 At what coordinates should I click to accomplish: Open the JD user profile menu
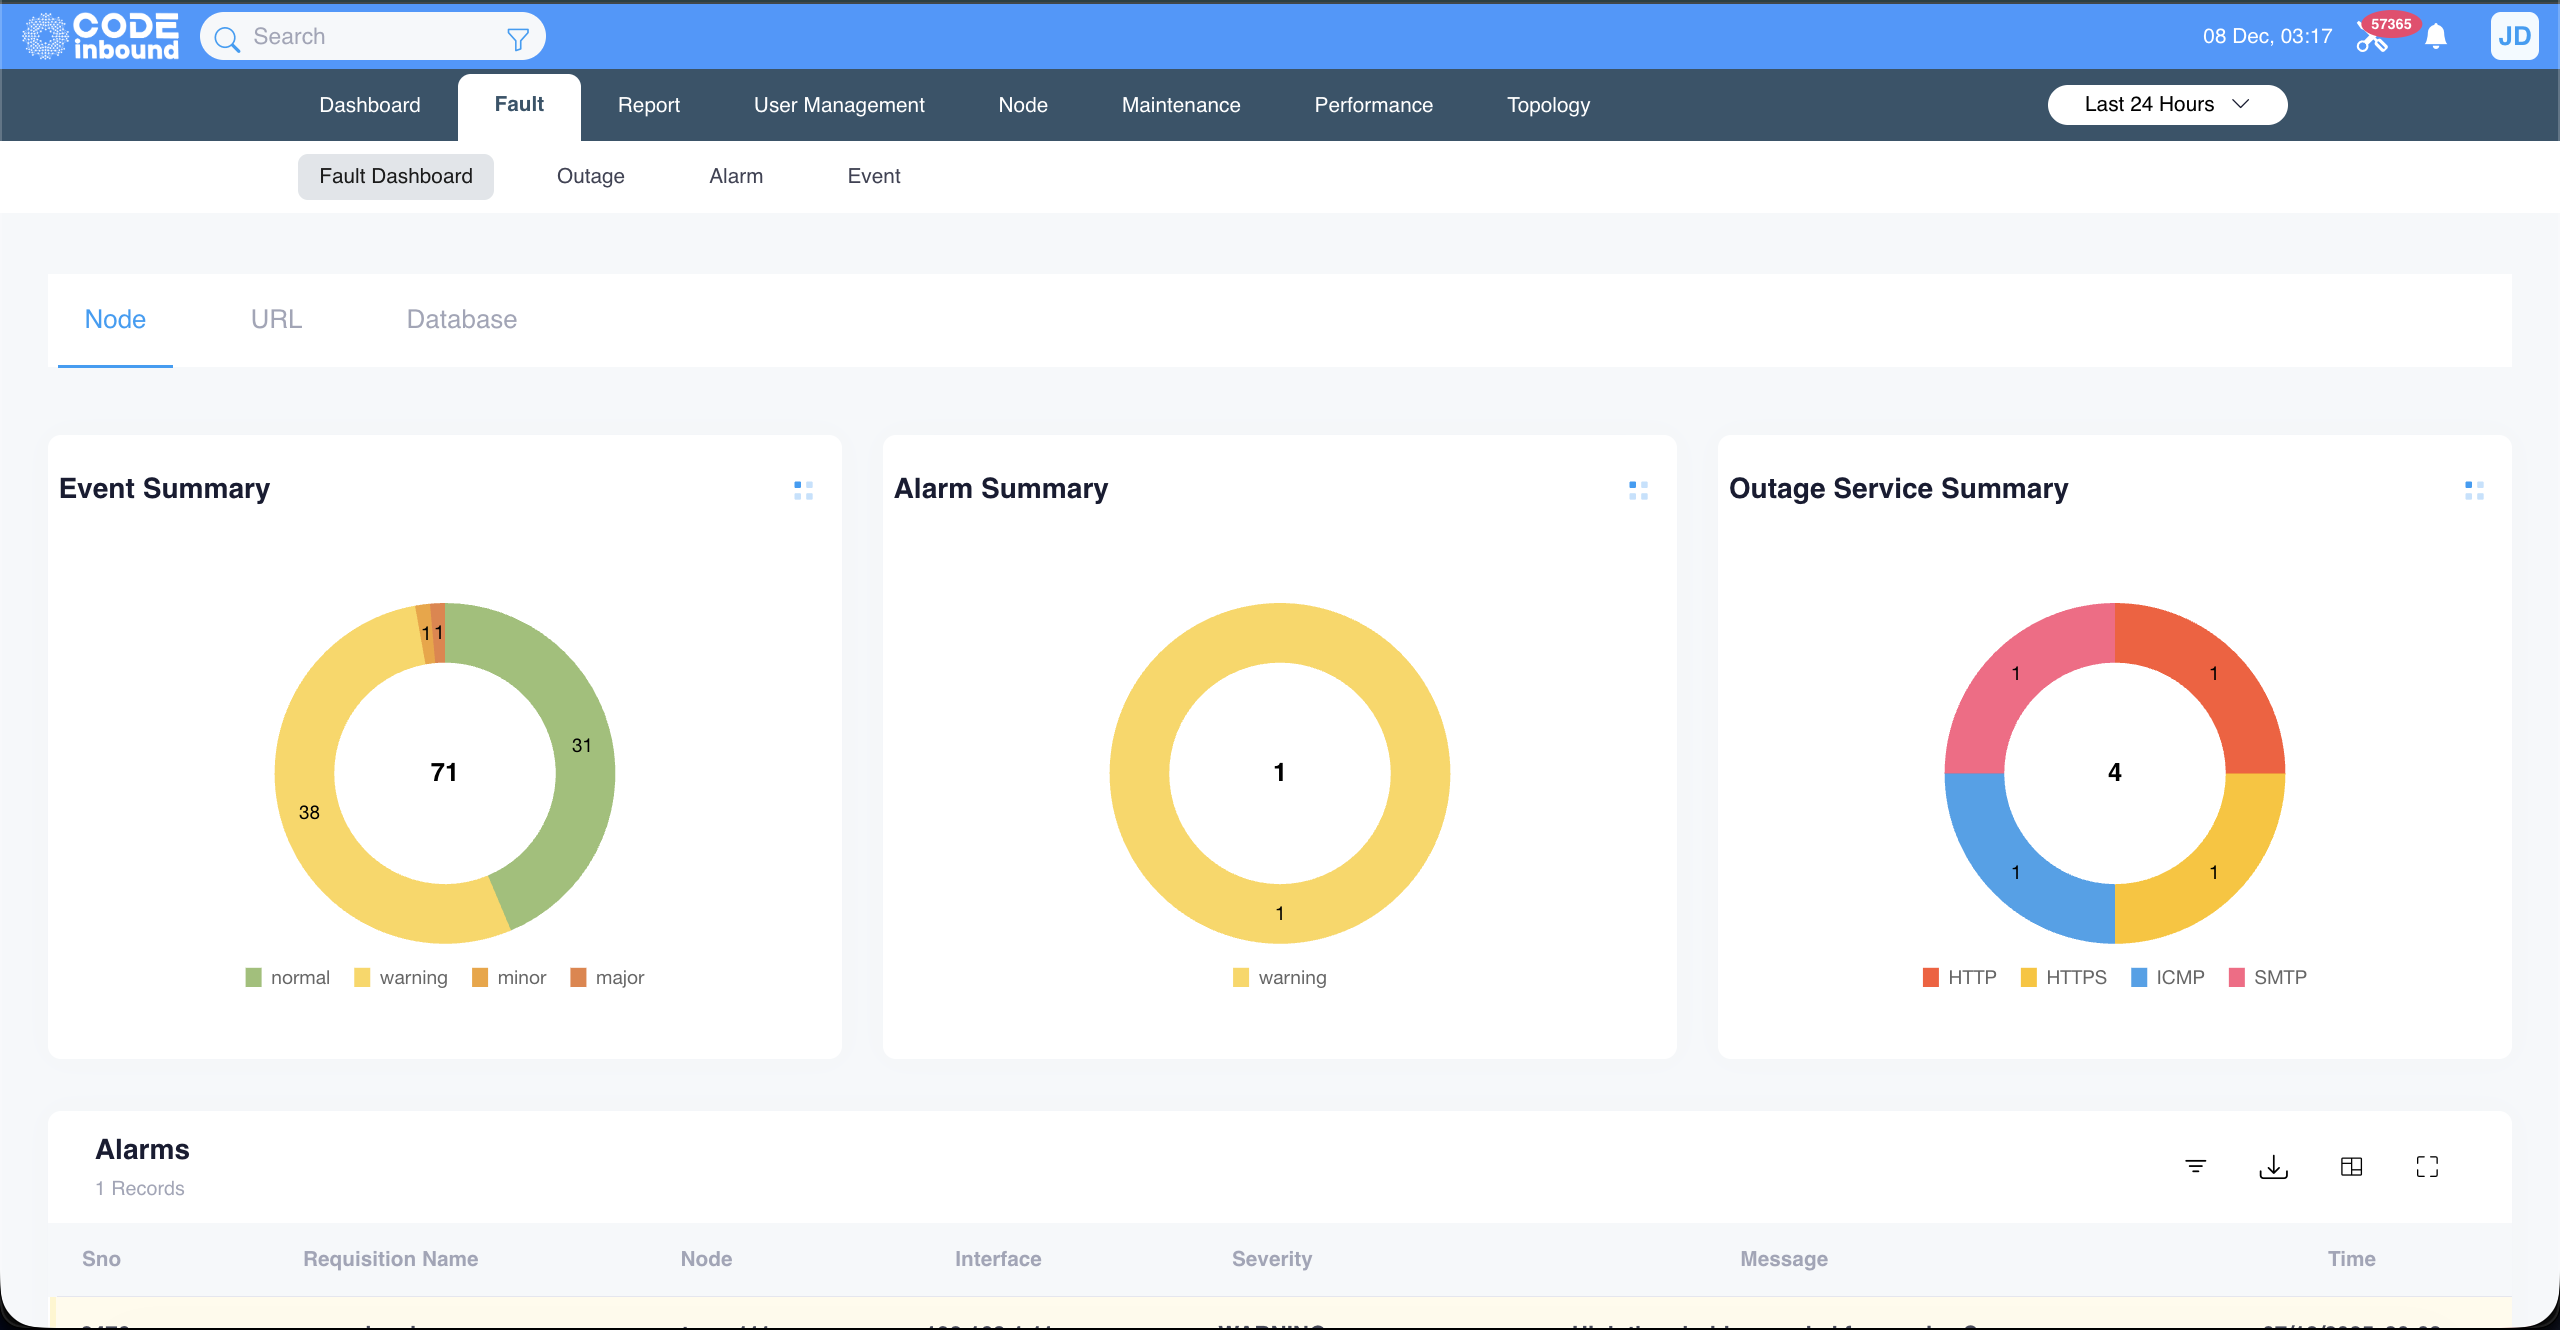(x=2514, y=37)
